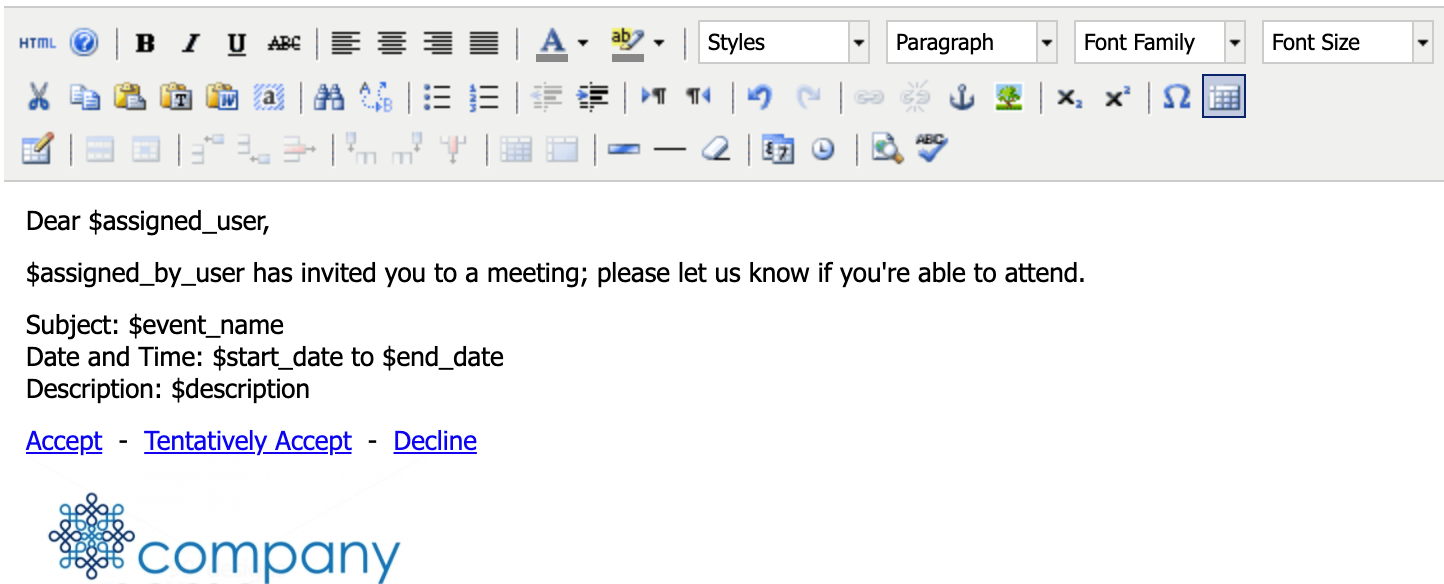Image resolution: width=1444 pixels, height=584 pixels.
Task: Click the Find binoculars icon
Action: pos(329,97)
